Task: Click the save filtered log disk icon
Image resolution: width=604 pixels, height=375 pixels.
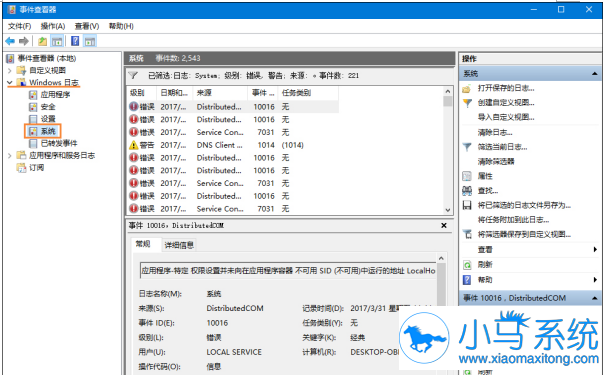Action: click(467, 206)
